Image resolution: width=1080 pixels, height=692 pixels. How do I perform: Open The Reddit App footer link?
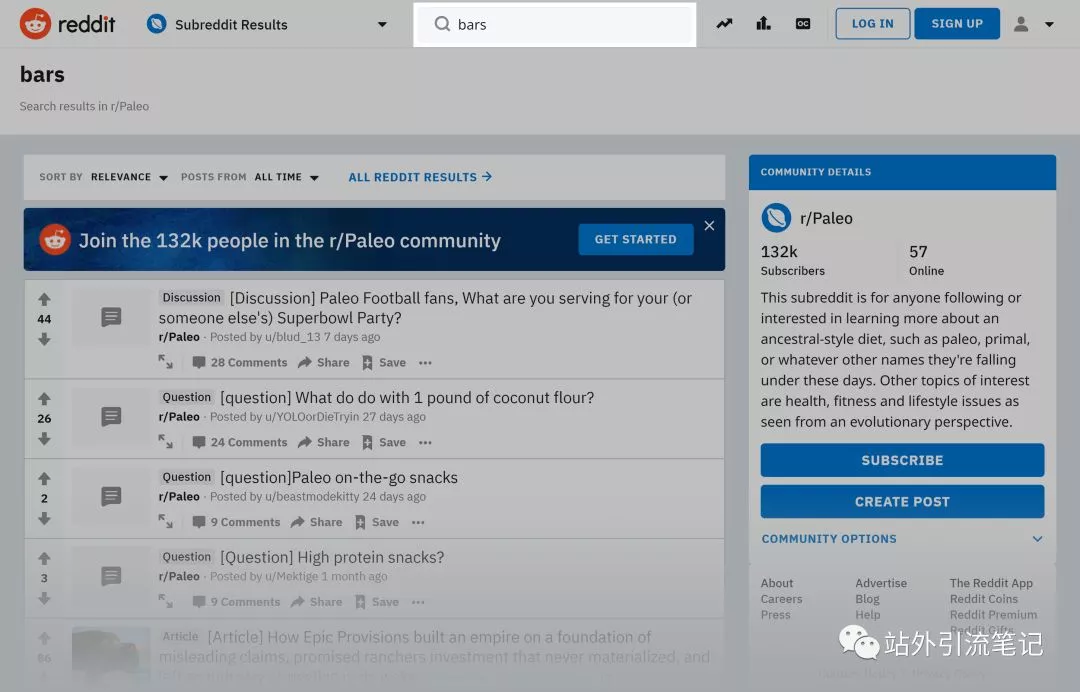click(991, 583)
